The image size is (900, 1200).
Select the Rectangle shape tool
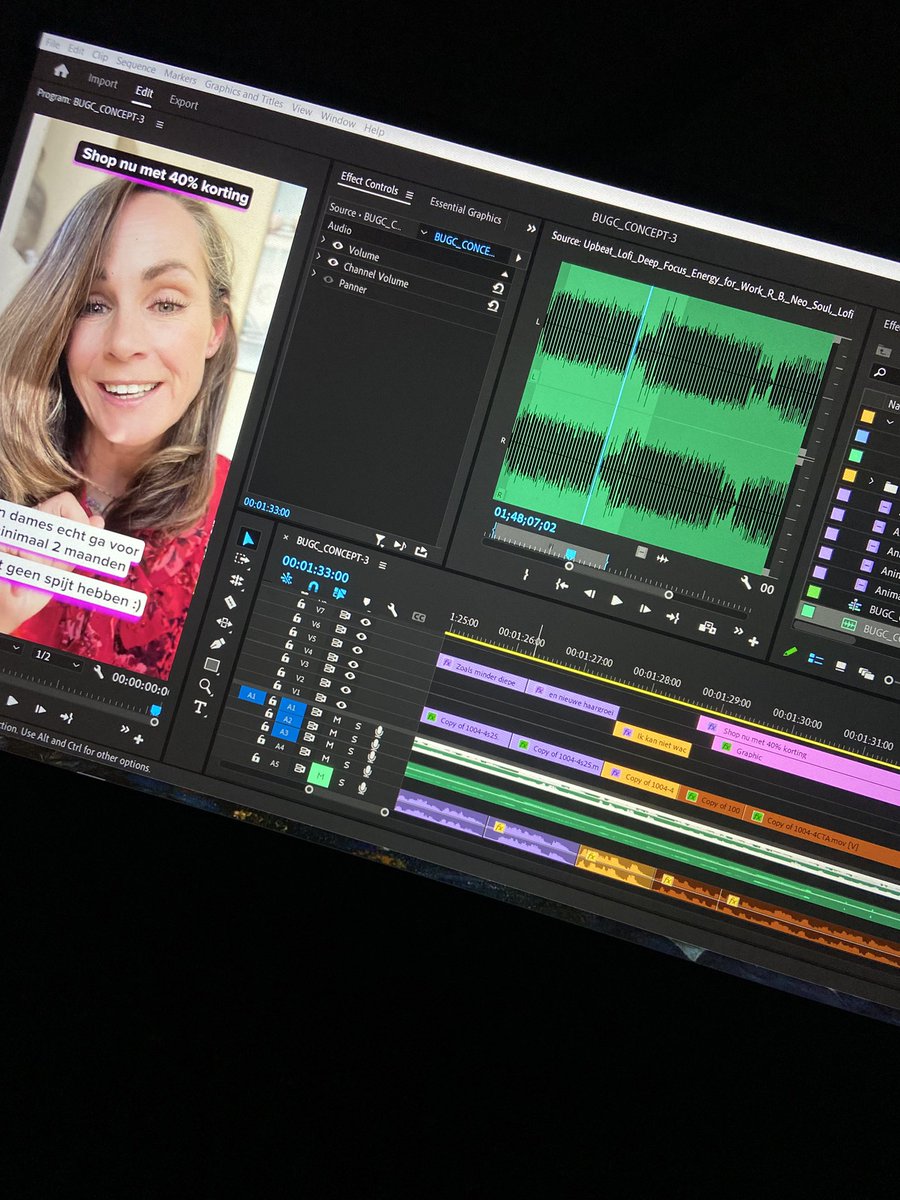click(212, 664)
